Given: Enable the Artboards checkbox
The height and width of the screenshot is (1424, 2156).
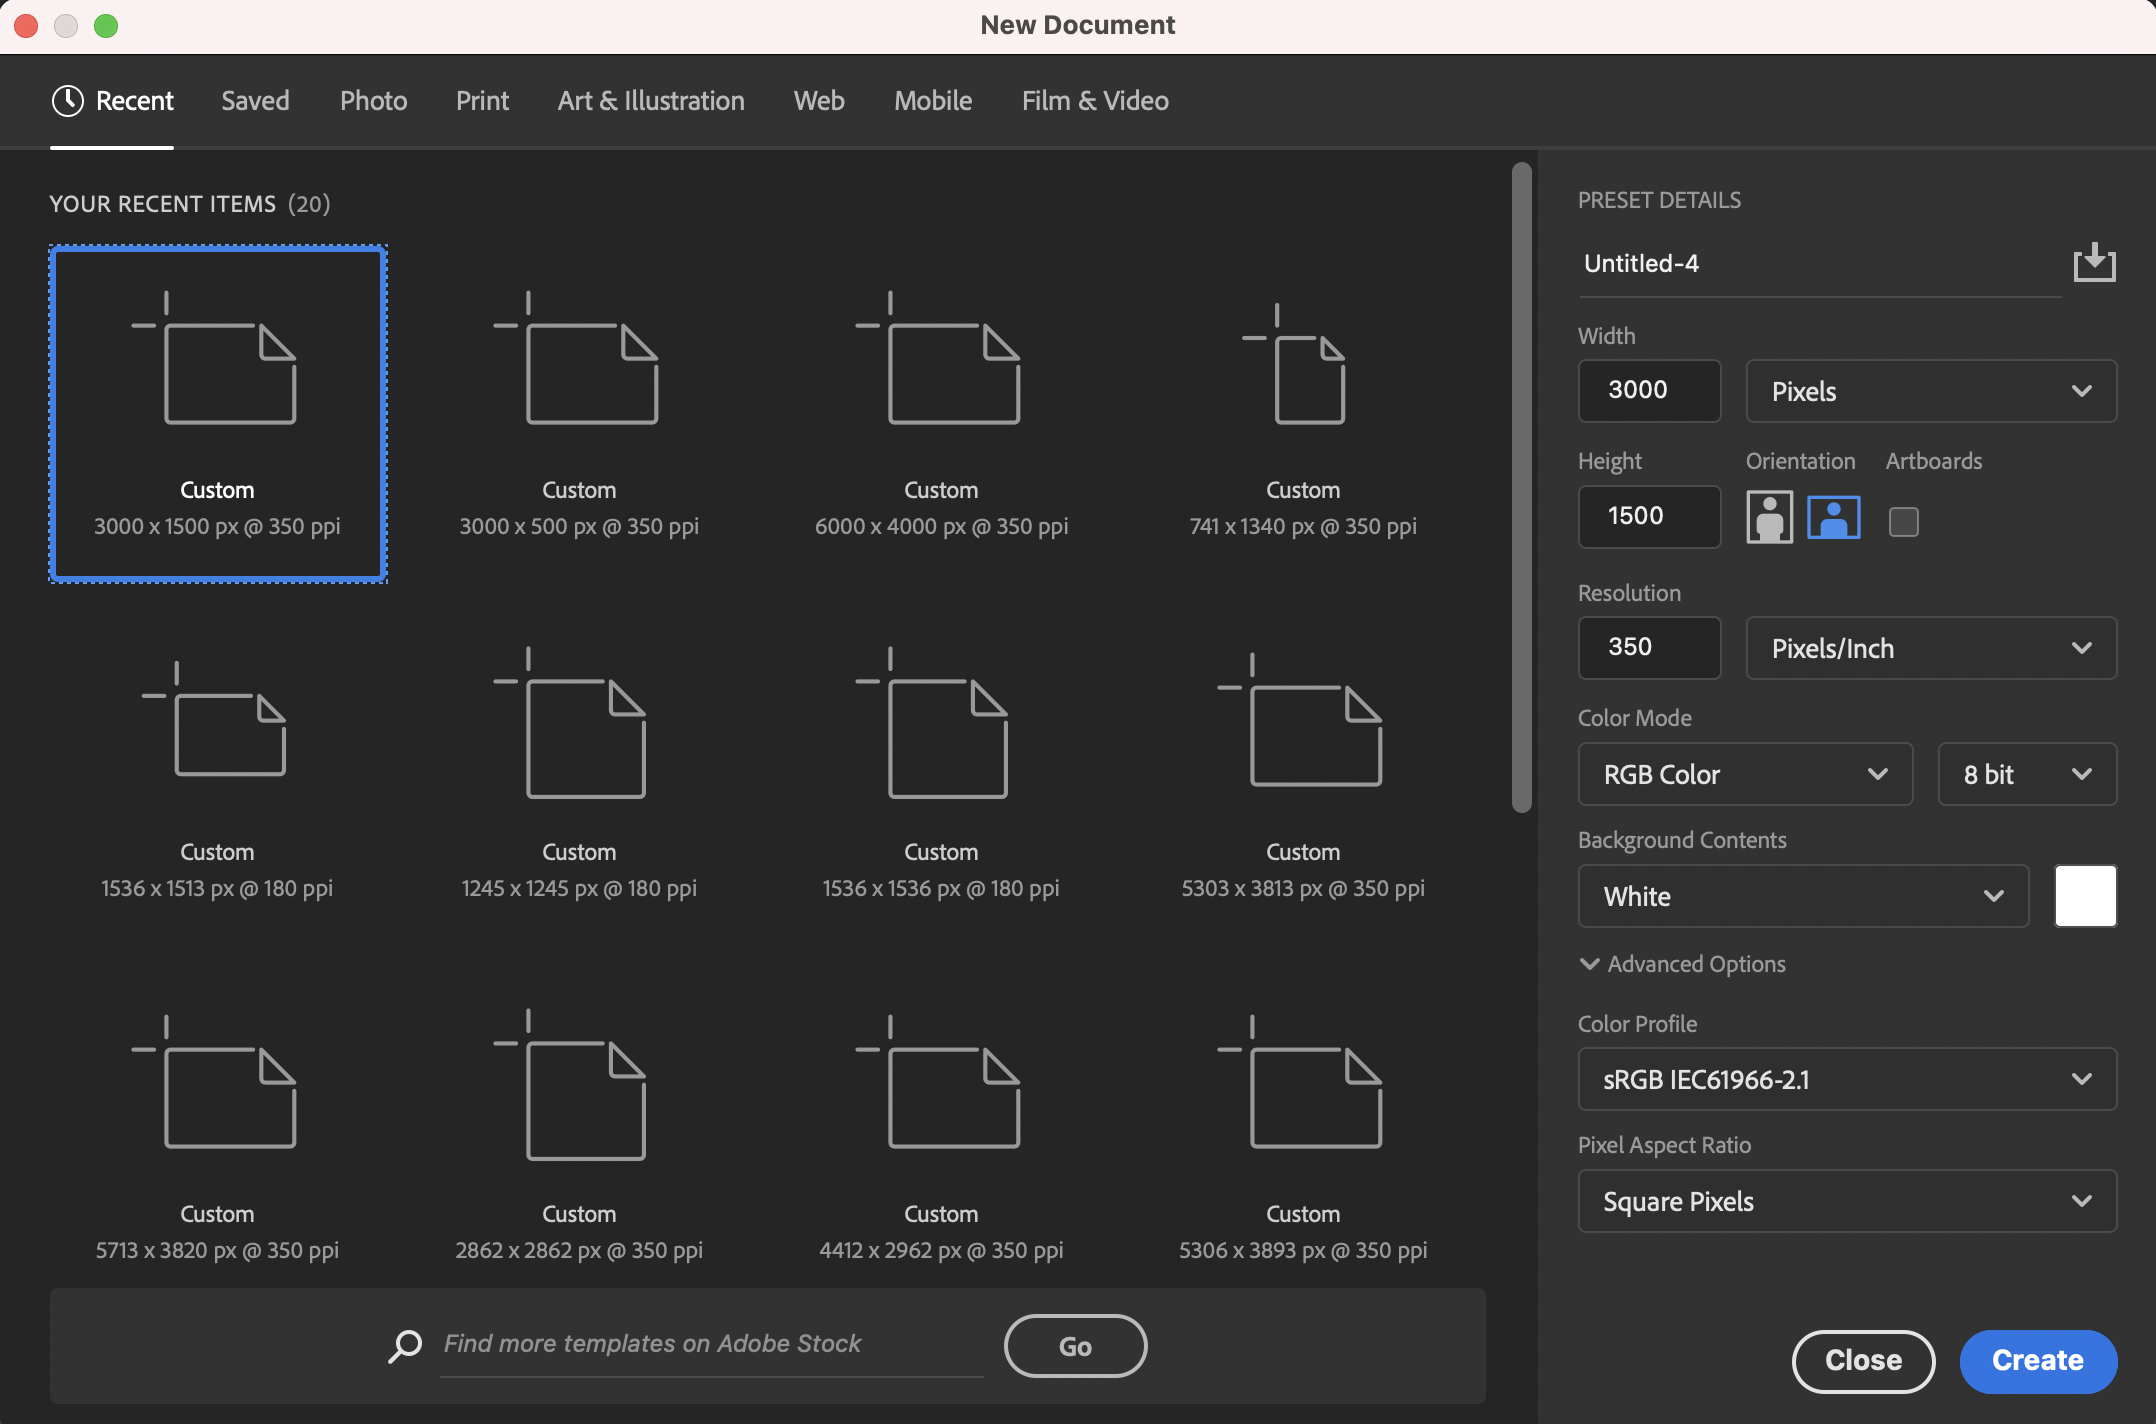Looking at the screenshot, I should click(1903, 521).
